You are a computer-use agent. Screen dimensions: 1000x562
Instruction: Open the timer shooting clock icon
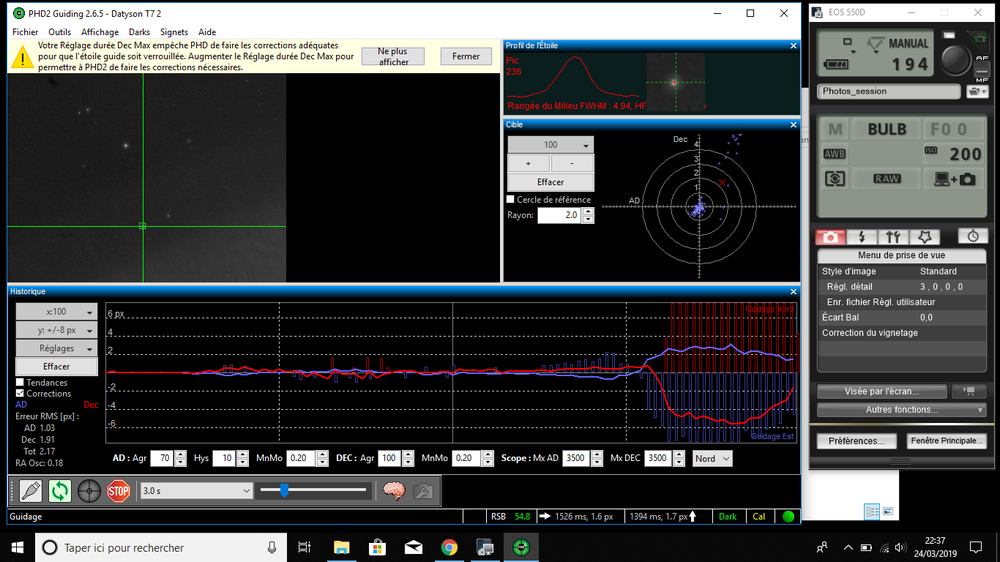[x=973, y=237]
